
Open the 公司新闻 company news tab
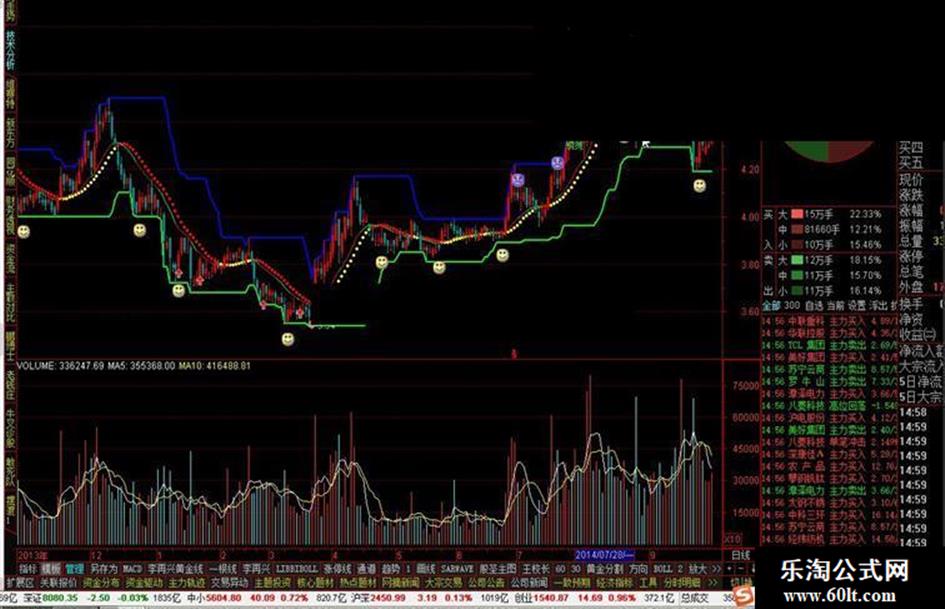(529, 583)
